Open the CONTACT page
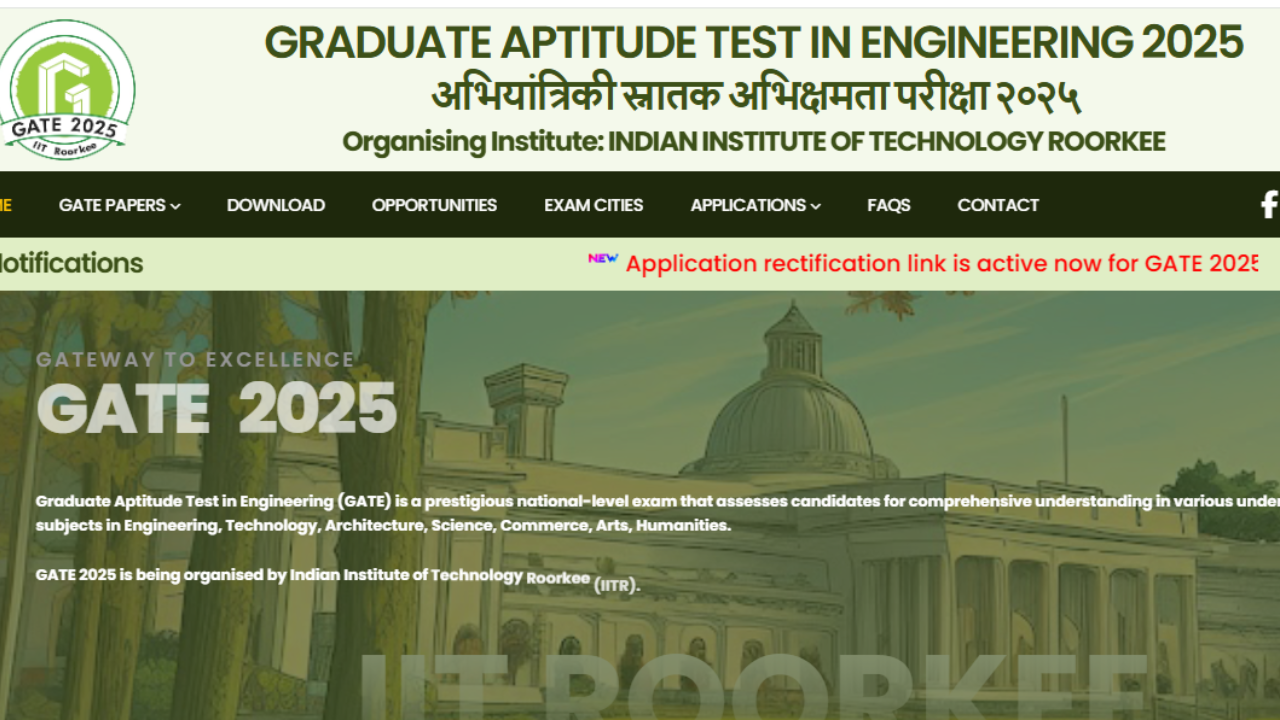This screenshot has width=1280, height=720. (998, 205)
